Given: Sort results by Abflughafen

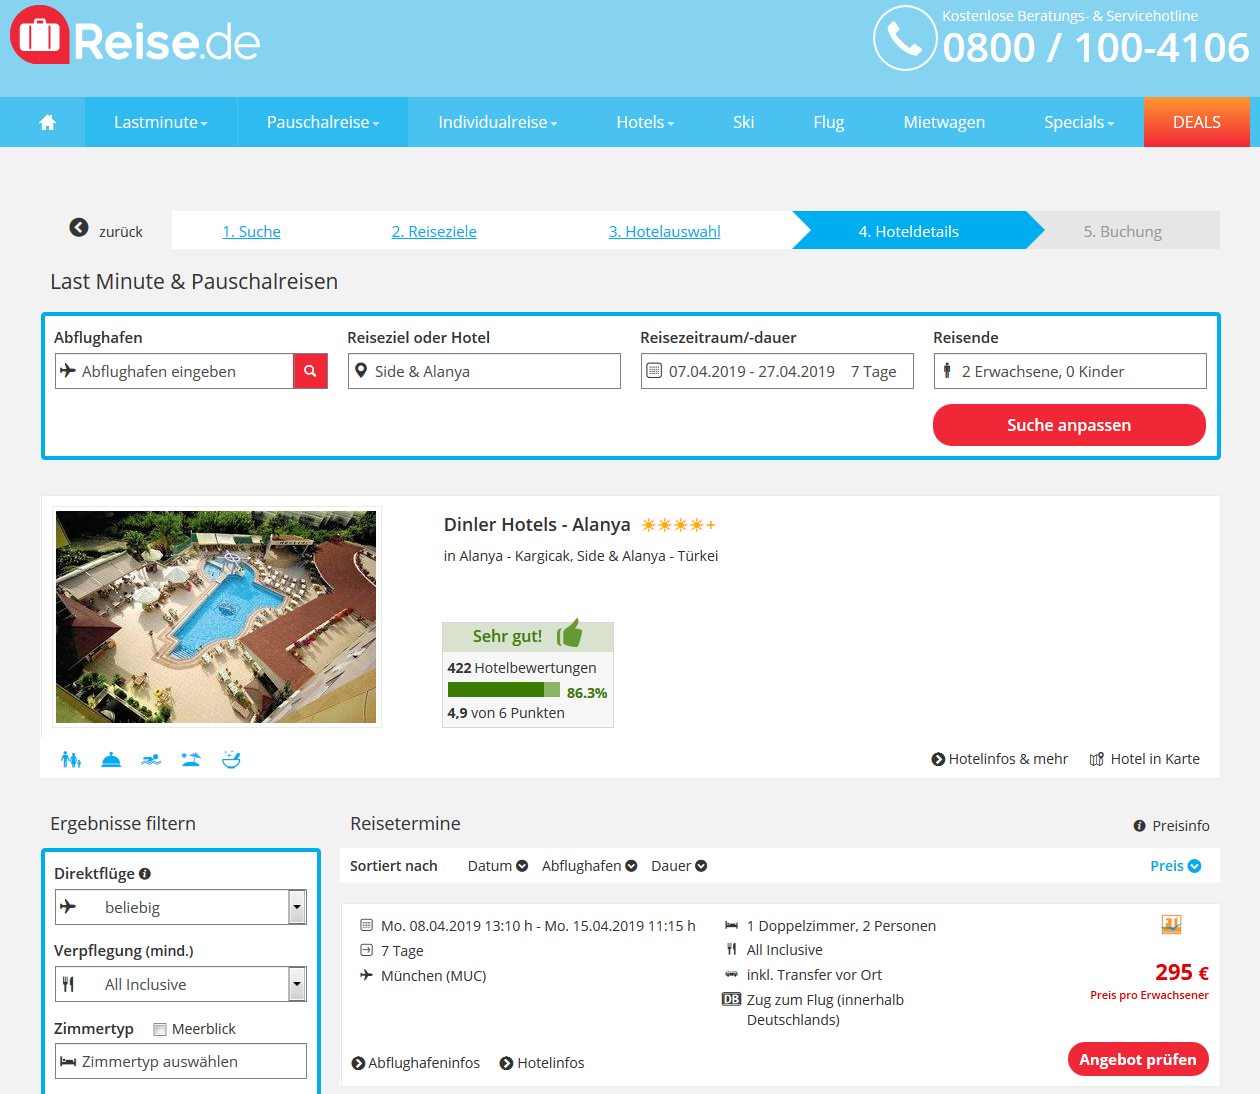Looking at the screenshot, I should [x=590, y=866].
